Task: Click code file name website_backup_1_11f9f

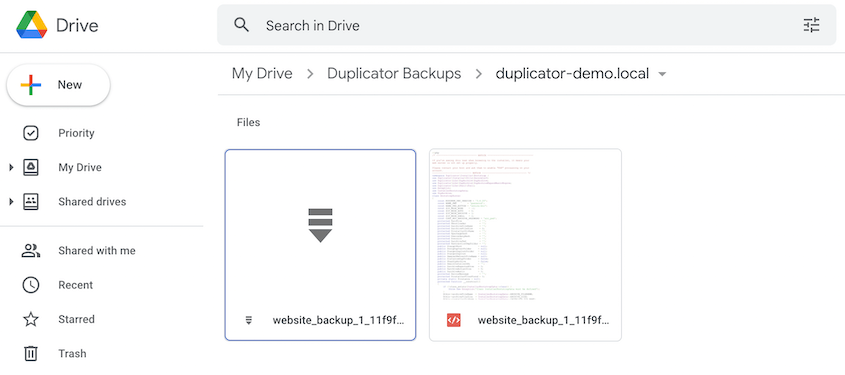Action: (543, 320)
